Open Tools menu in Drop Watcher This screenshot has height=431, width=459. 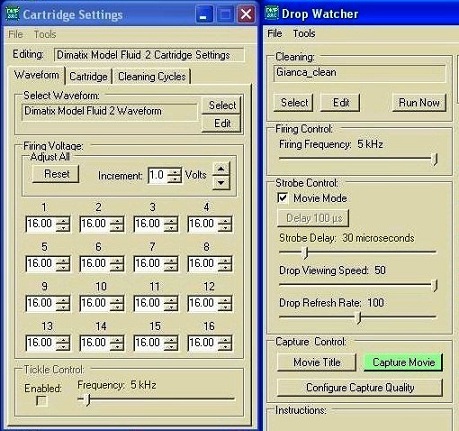(304, 34)
